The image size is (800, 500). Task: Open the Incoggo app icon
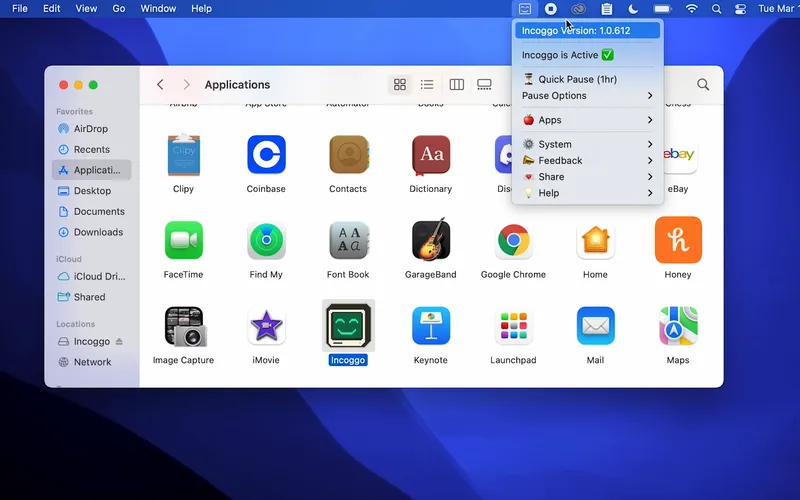click(x=348, y=326)
